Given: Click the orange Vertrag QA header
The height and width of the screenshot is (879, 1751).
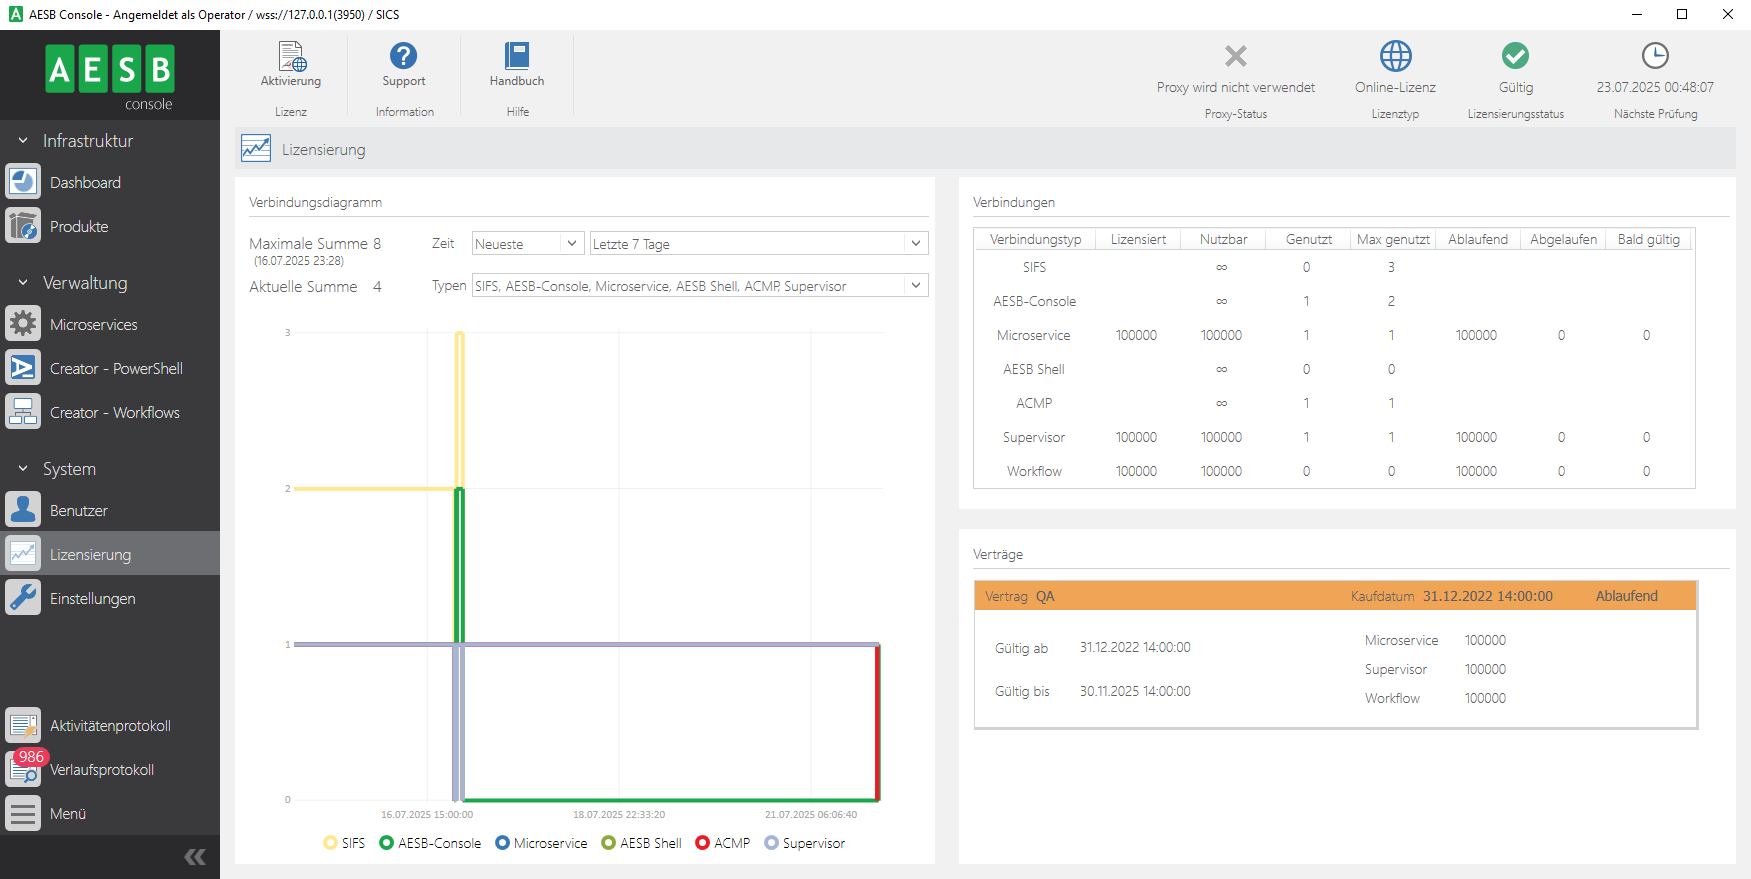Looking at the screenshot, I should point(1334,596).
